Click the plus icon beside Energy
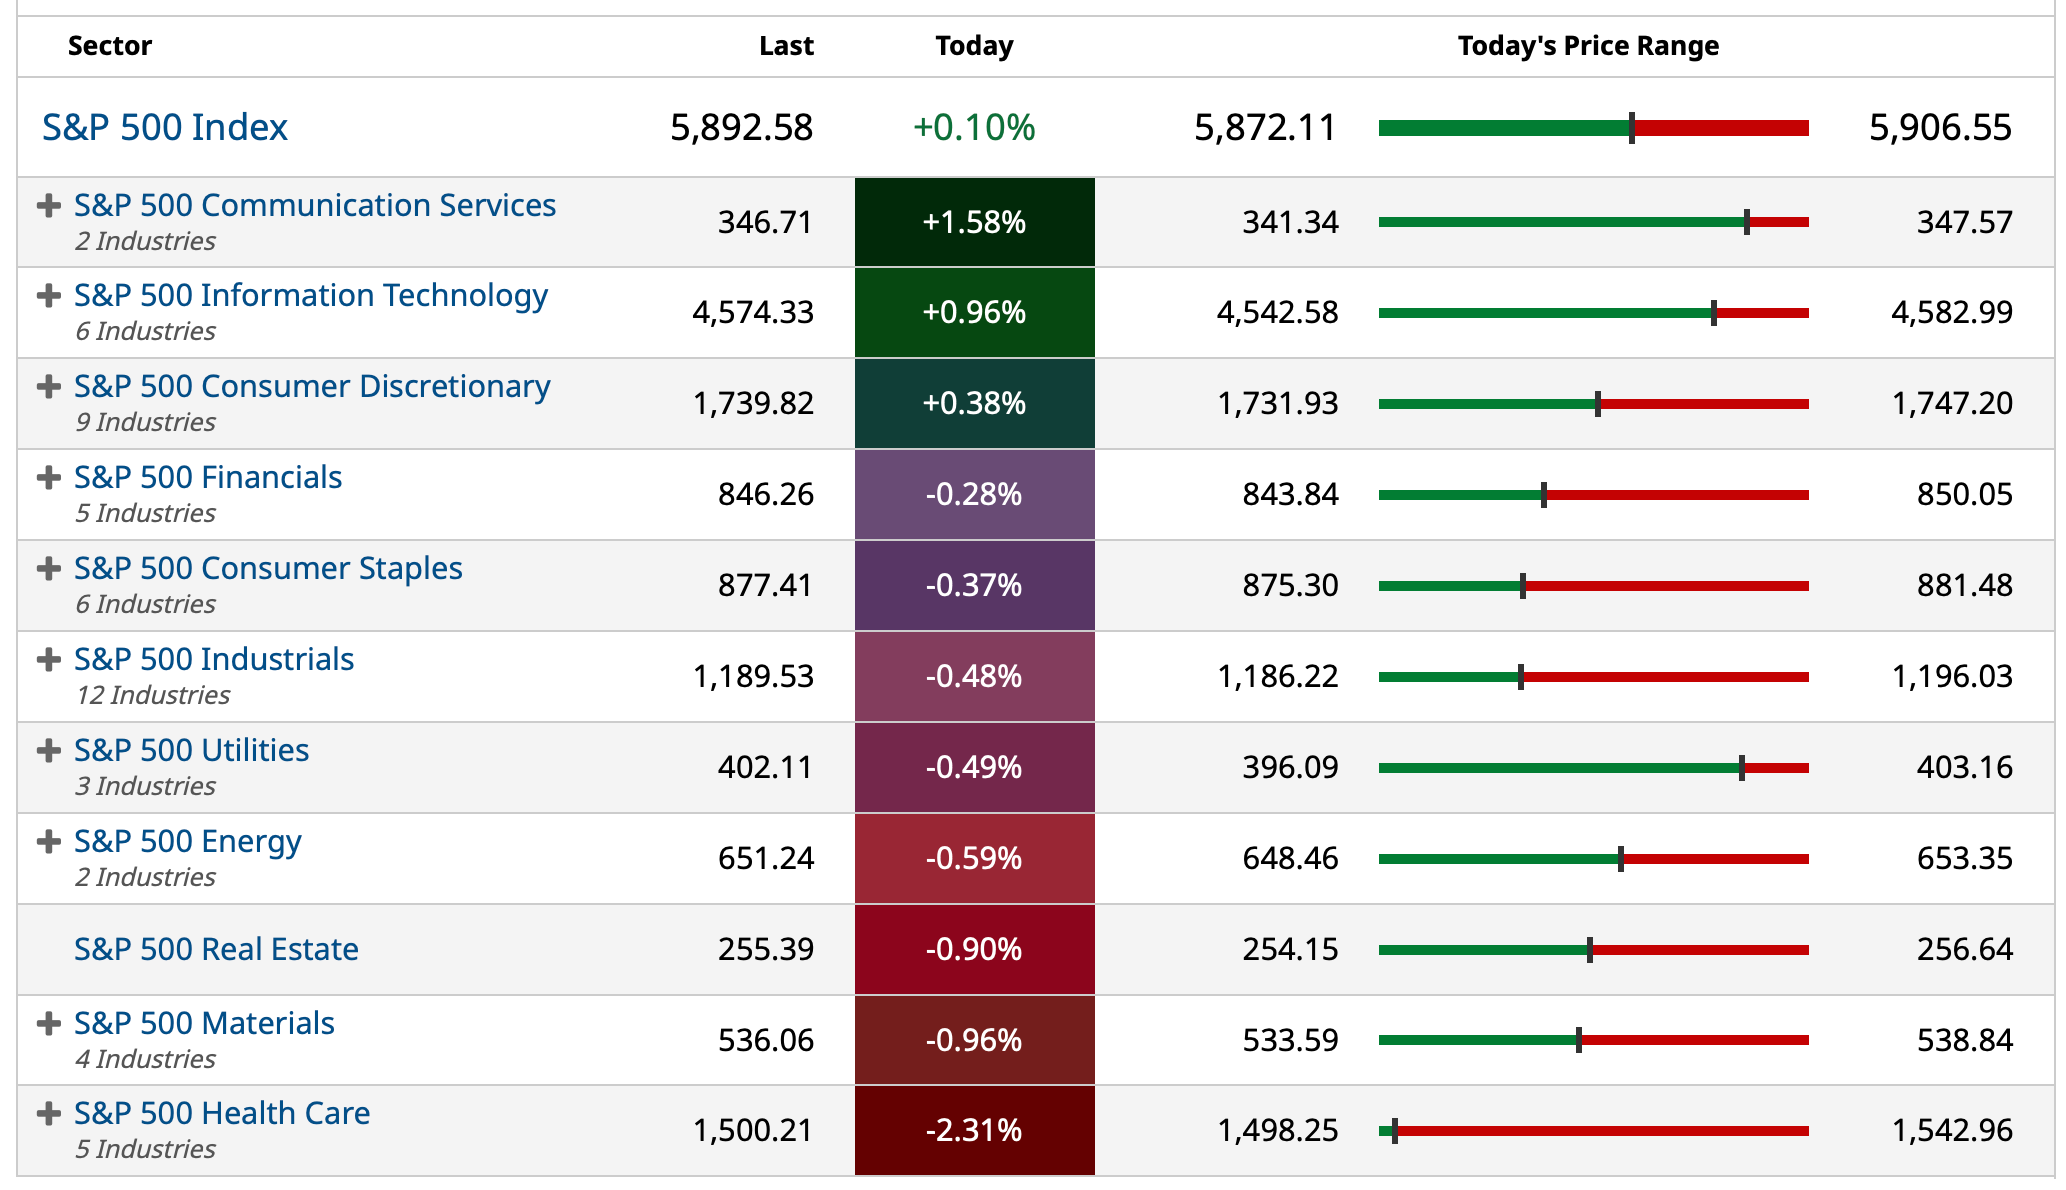The image size is (2066, 1190). coord(48,842)
